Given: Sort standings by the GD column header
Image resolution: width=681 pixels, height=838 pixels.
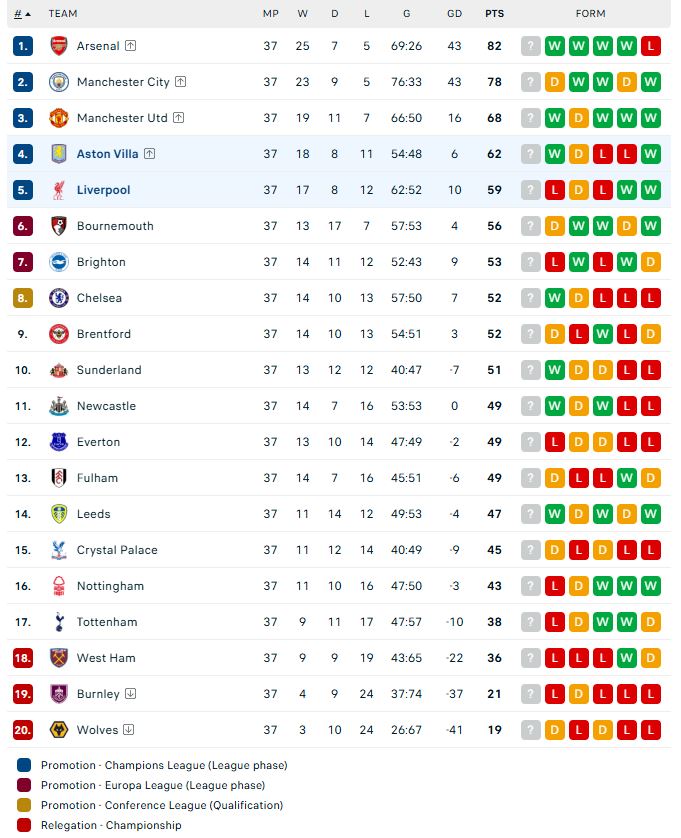Looking at the screenshot, I should point(454,14).
